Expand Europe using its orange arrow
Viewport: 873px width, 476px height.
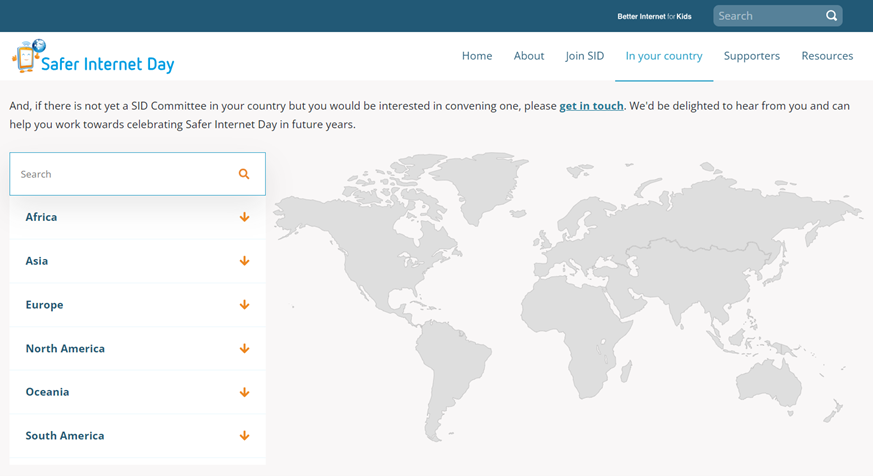(x=244, y=305)
